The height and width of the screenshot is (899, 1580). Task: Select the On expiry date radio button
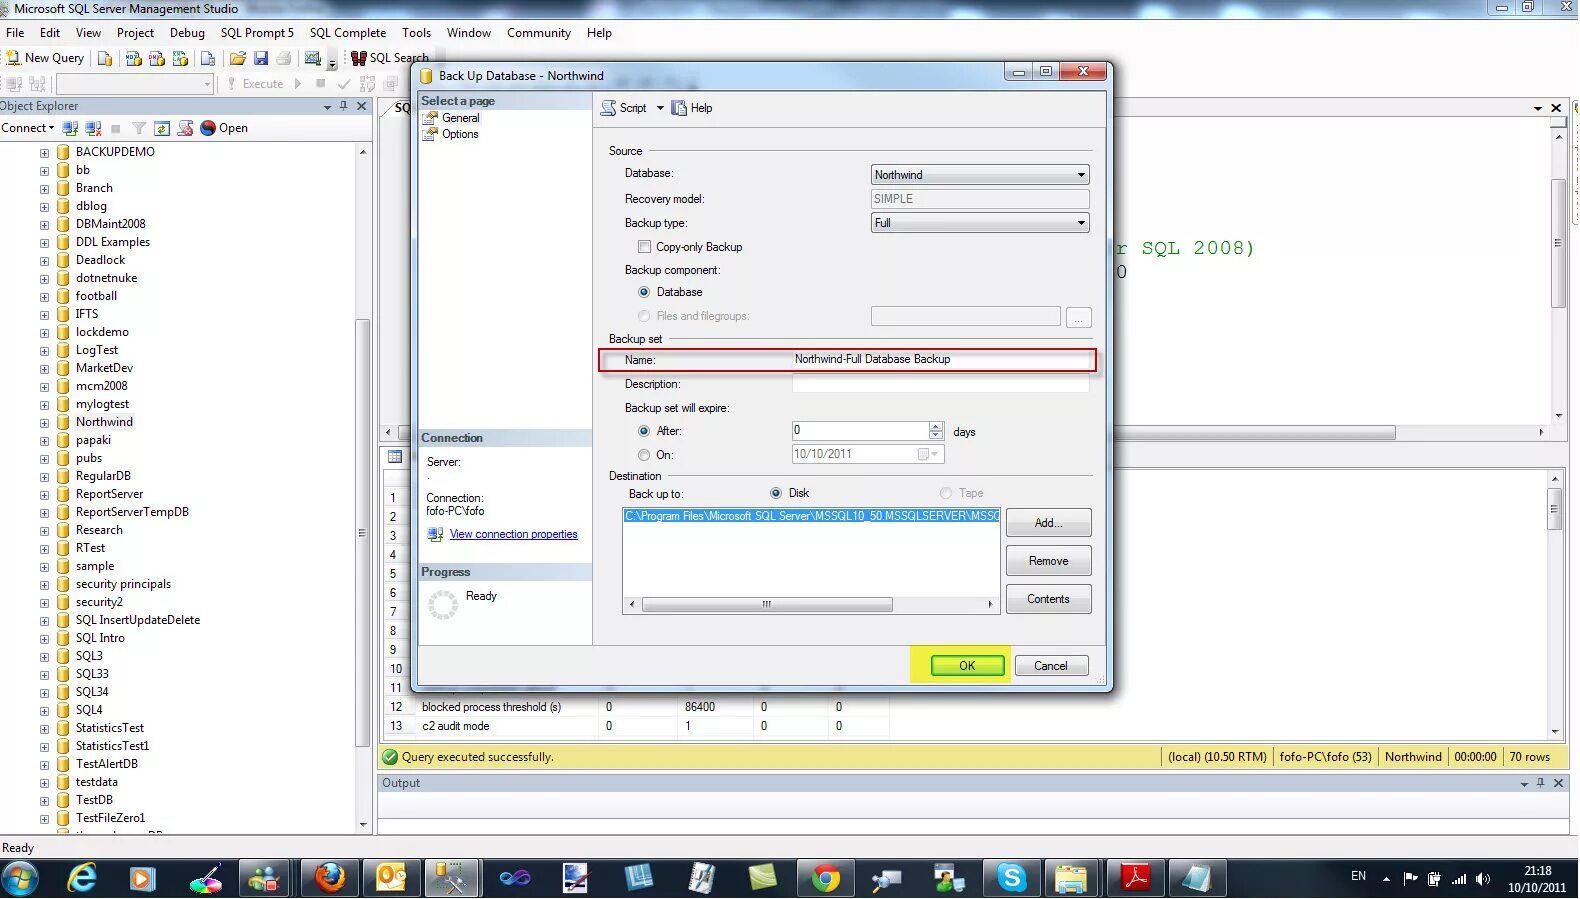tap(644, 455)
